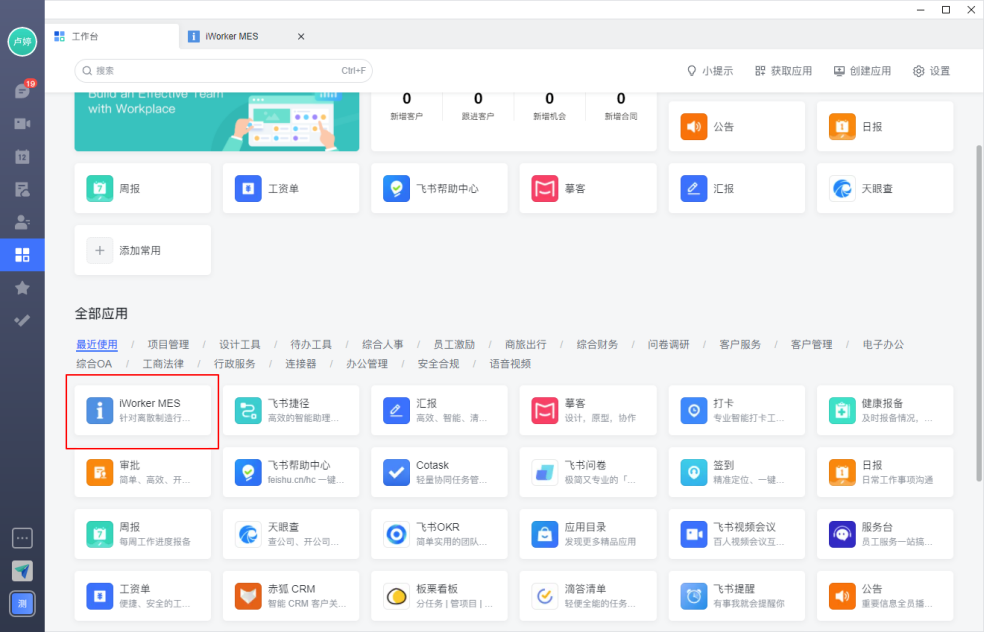Screen dimensions: 984x632
Task: Open the 日报 shortcut at the top
Action: pyautogui.click(x=885, y=126)
